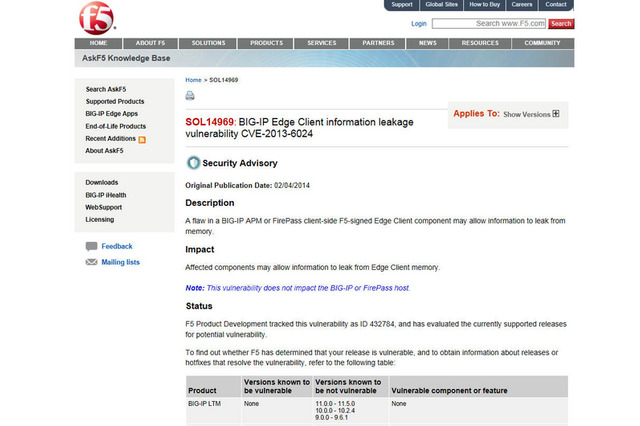This screenshot has width=640, height=426.
Task: Open WebSupport sidebar link
Action: click(x=103, y=207)
